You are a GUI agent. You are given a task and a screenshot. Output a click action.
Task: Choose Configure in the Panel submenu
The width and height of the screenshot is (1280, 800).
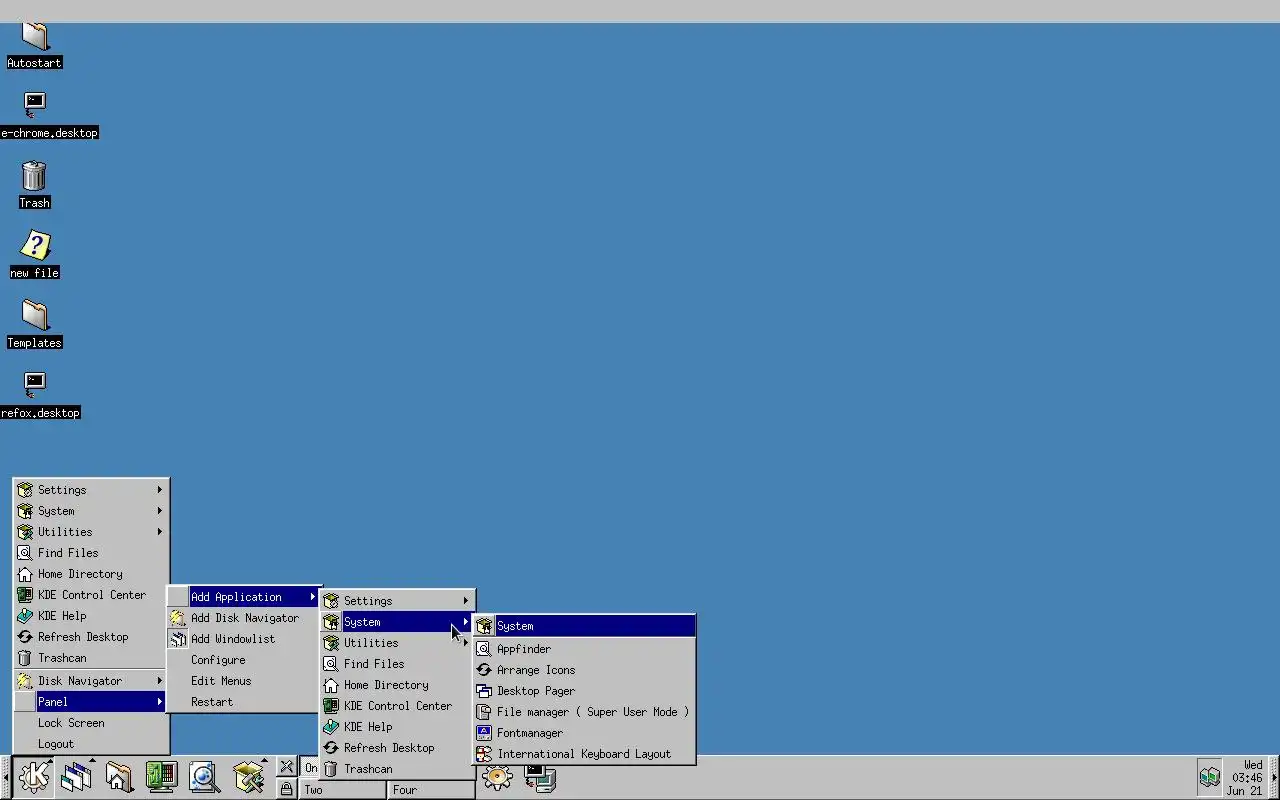[x=244, y=660]
